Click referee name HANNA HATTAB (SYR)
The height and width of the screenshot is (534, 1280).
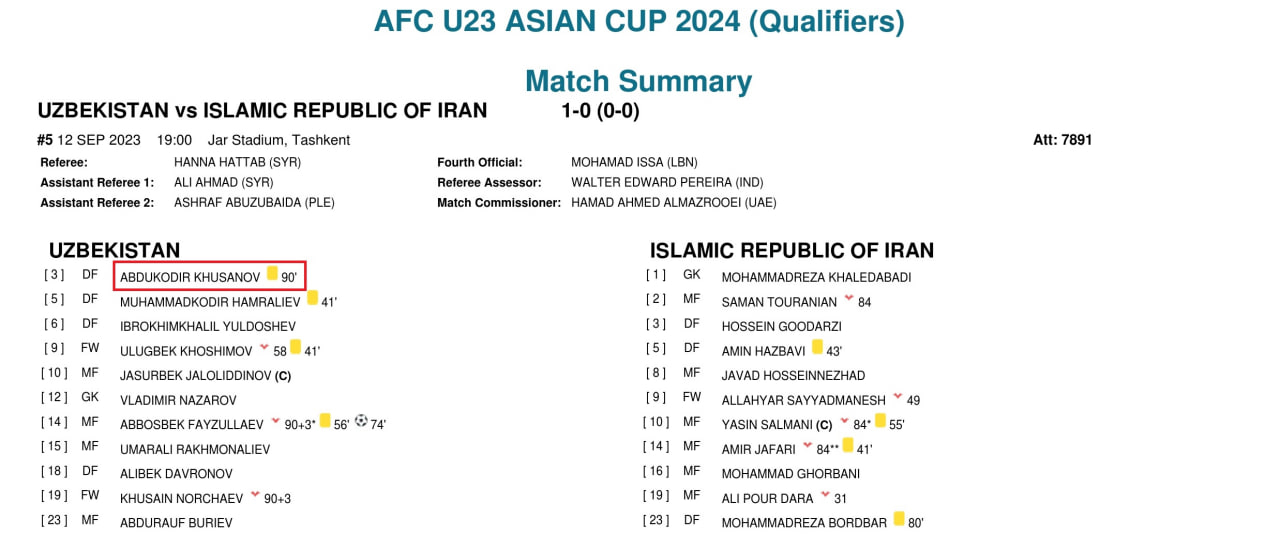(237, 162)
